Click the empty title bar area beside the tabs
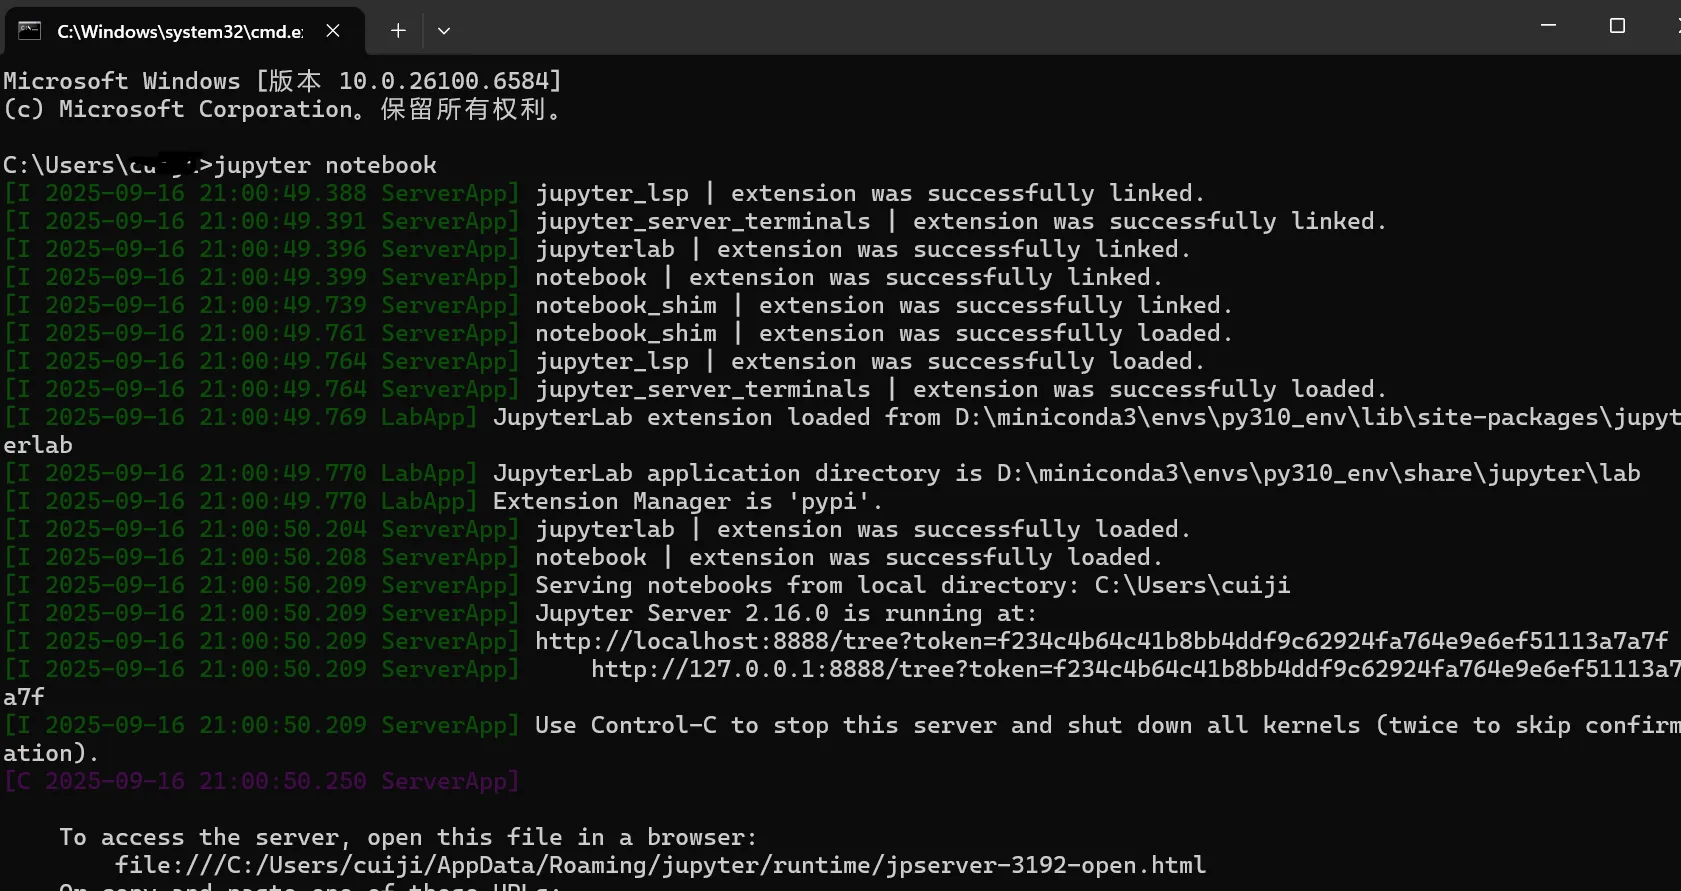Viewport: 1681px width, 891px height. [990, 28]
